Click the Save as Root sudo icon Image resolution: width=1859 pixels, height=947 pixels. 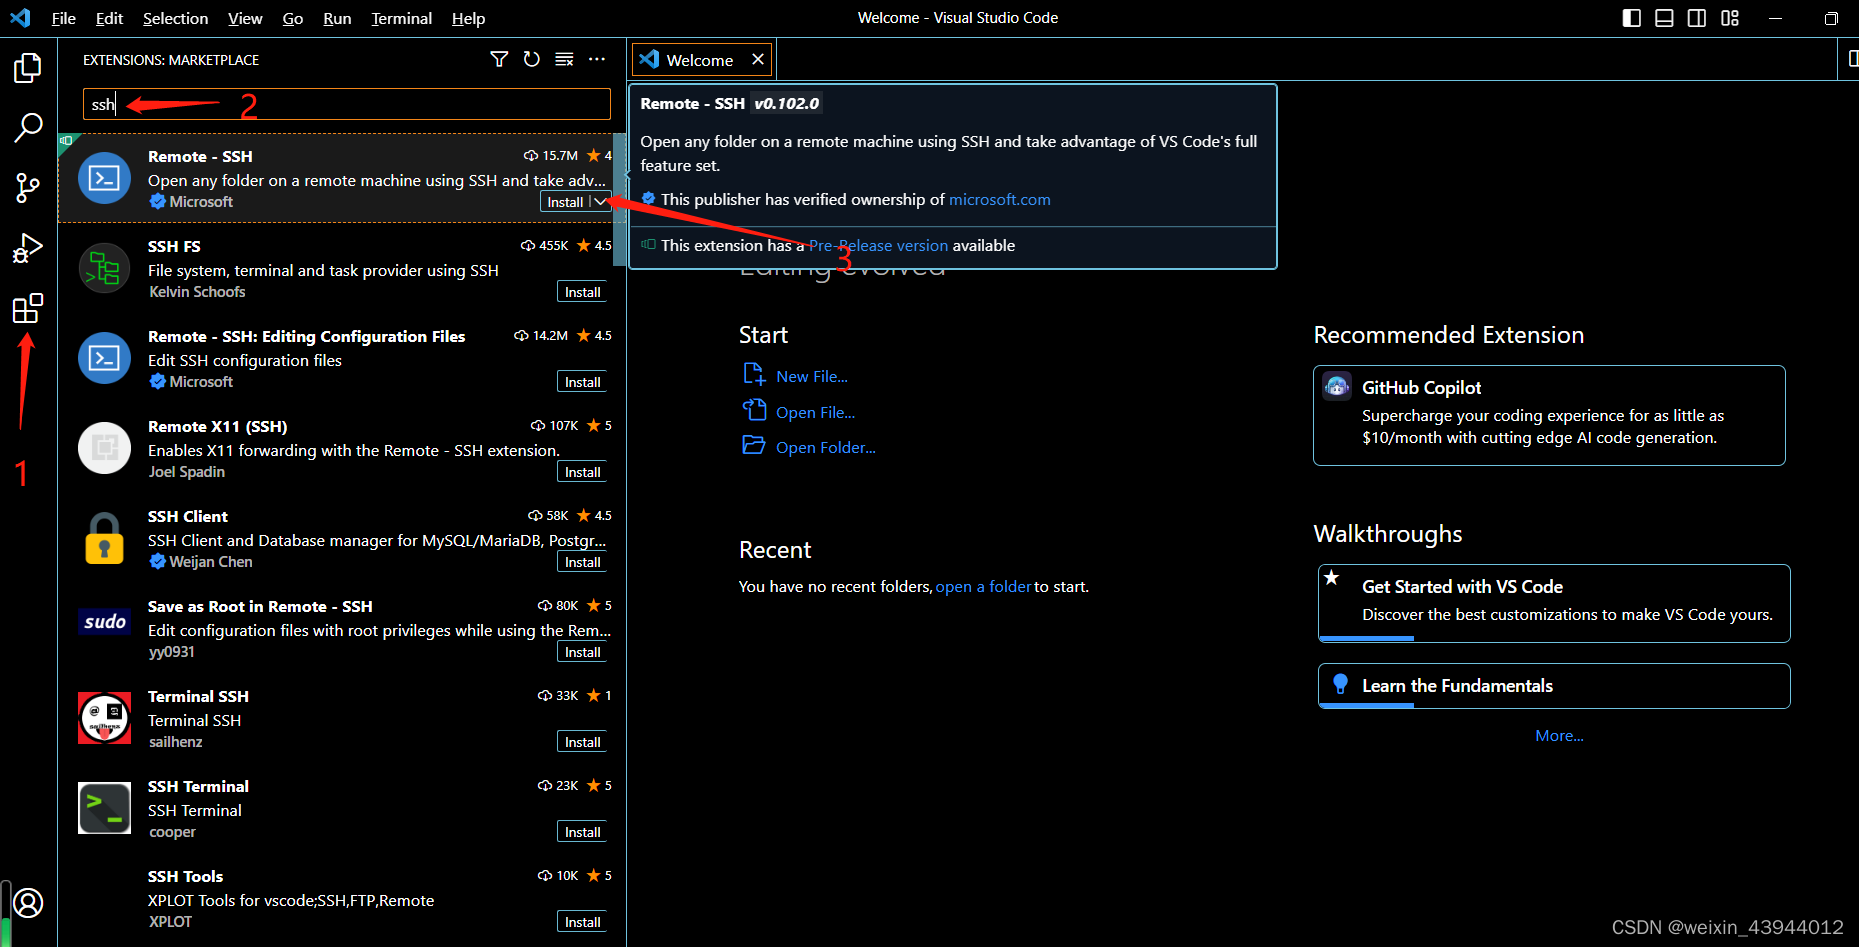click(x=104, y=622)
